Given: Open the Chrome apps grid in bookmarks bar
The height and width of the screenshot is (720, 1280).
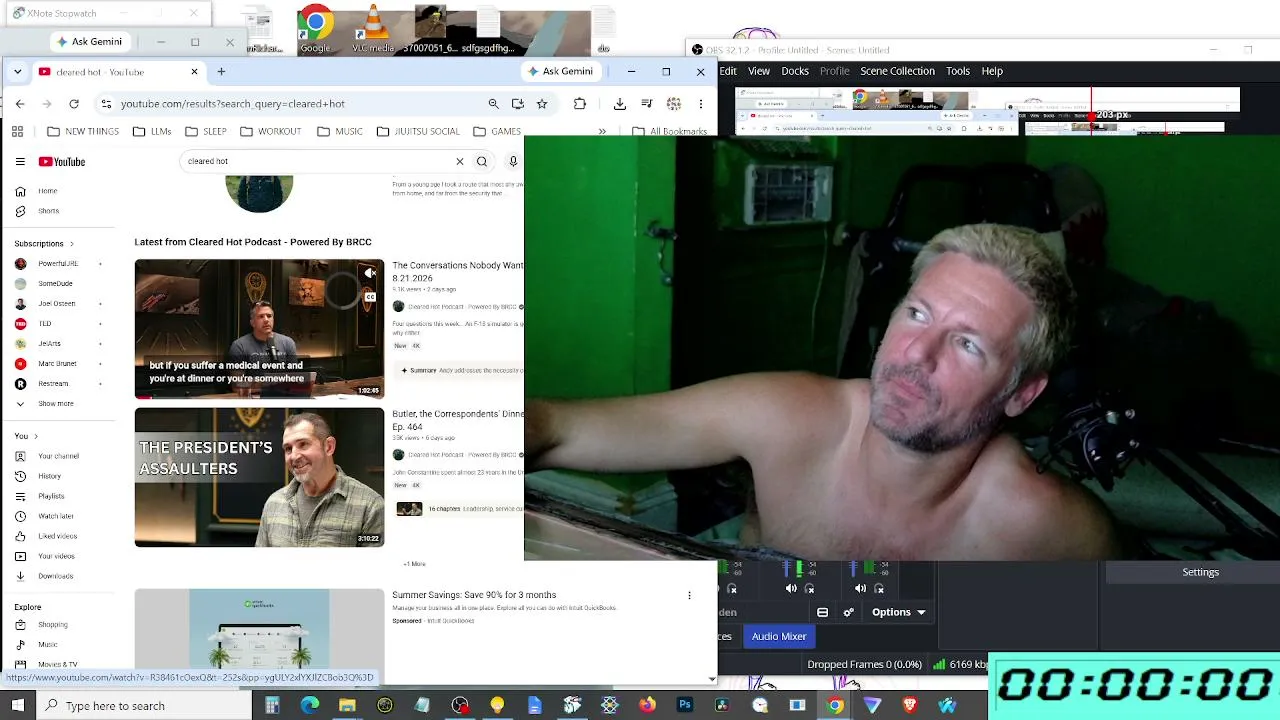Looking at the screenshot, I should (x=17, y=131).
